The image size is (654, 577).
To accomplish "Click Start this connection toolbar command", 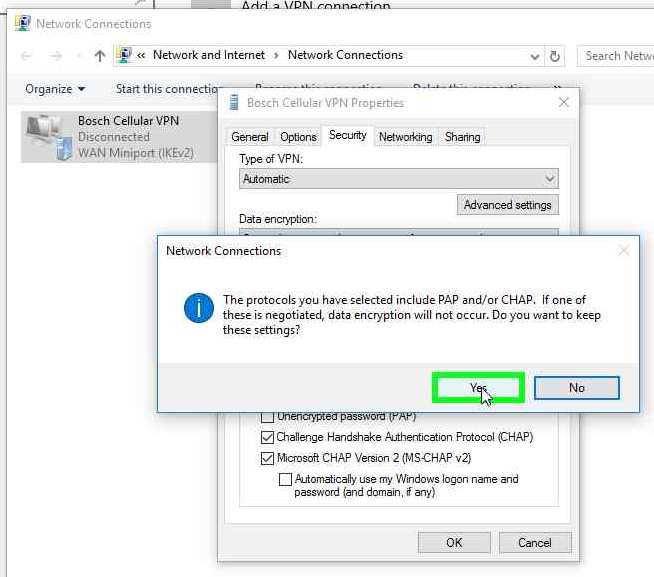I will click(167, 89).
